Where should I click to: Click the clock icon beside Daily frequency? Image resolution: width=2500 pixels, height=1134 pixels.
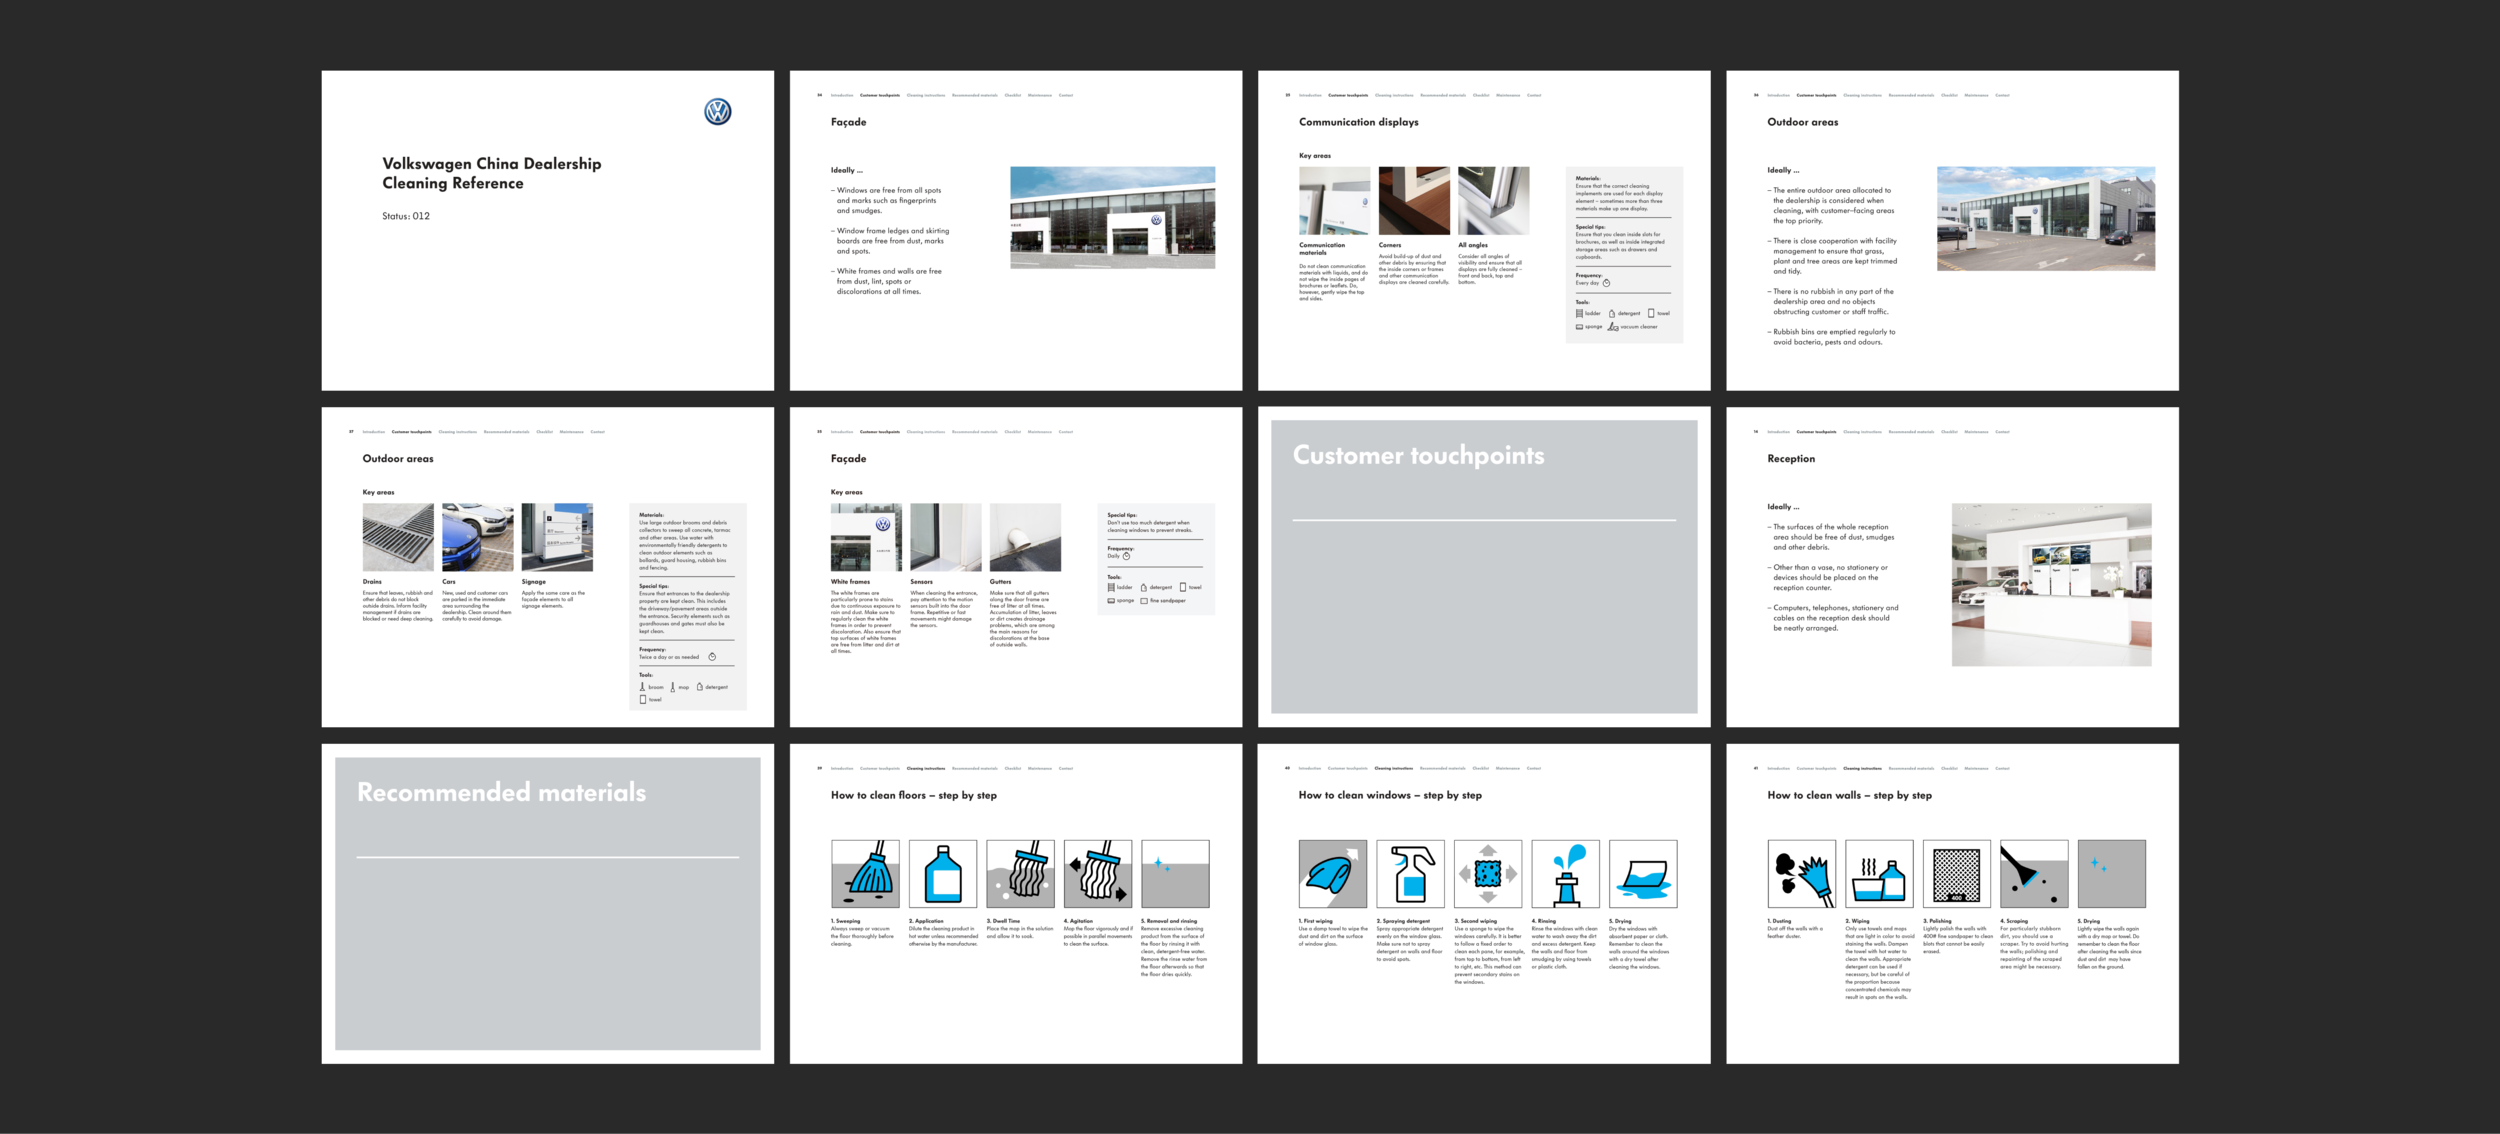click(1126, 556)
